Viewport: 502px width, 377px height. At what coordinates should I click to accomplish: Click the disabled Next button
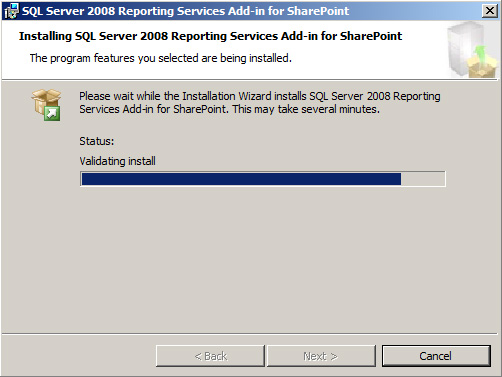pyautogui.click(x=321, y=356)
